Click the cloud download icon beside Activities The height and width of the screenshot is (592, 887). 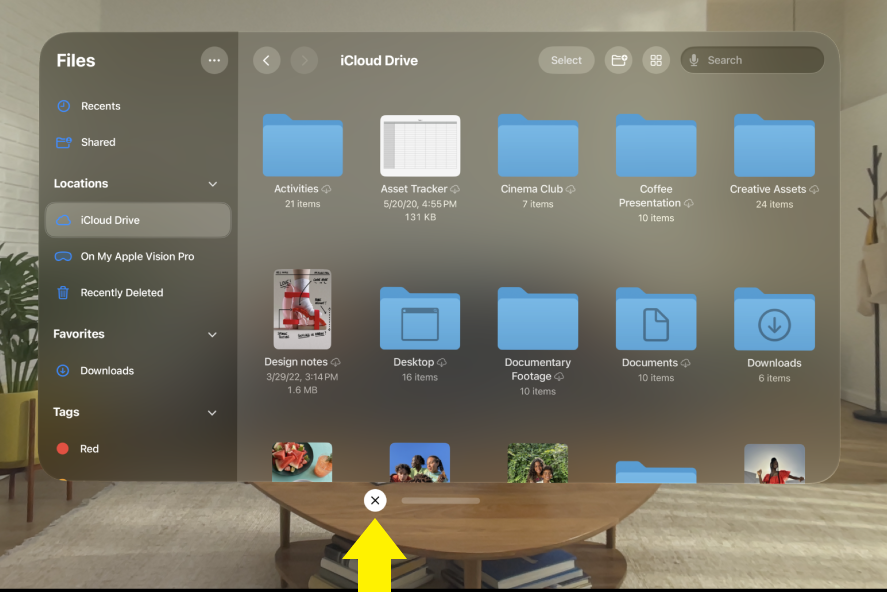(x=326, y=189)
